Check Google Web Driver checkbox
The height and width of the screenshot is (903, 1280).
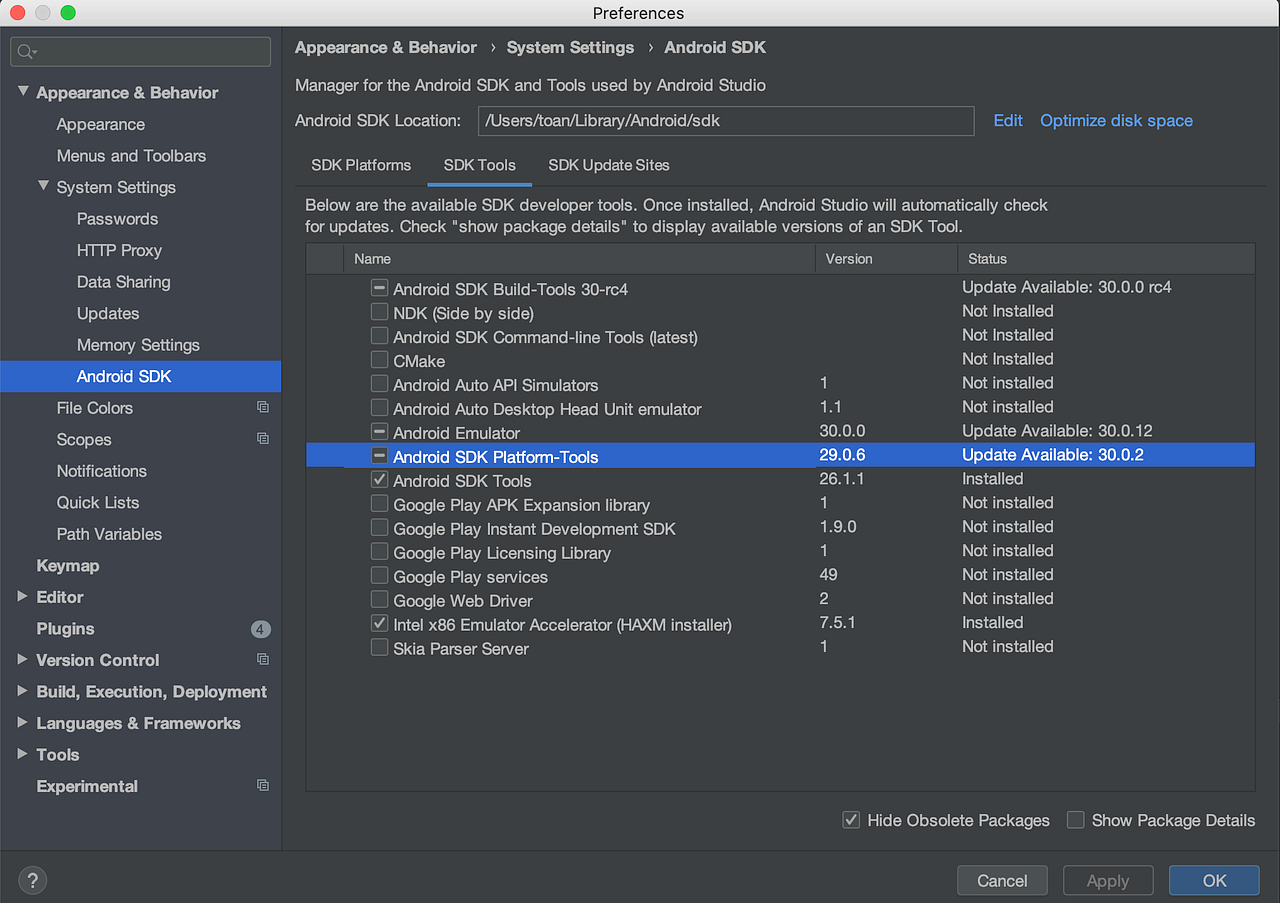(379, 600)
